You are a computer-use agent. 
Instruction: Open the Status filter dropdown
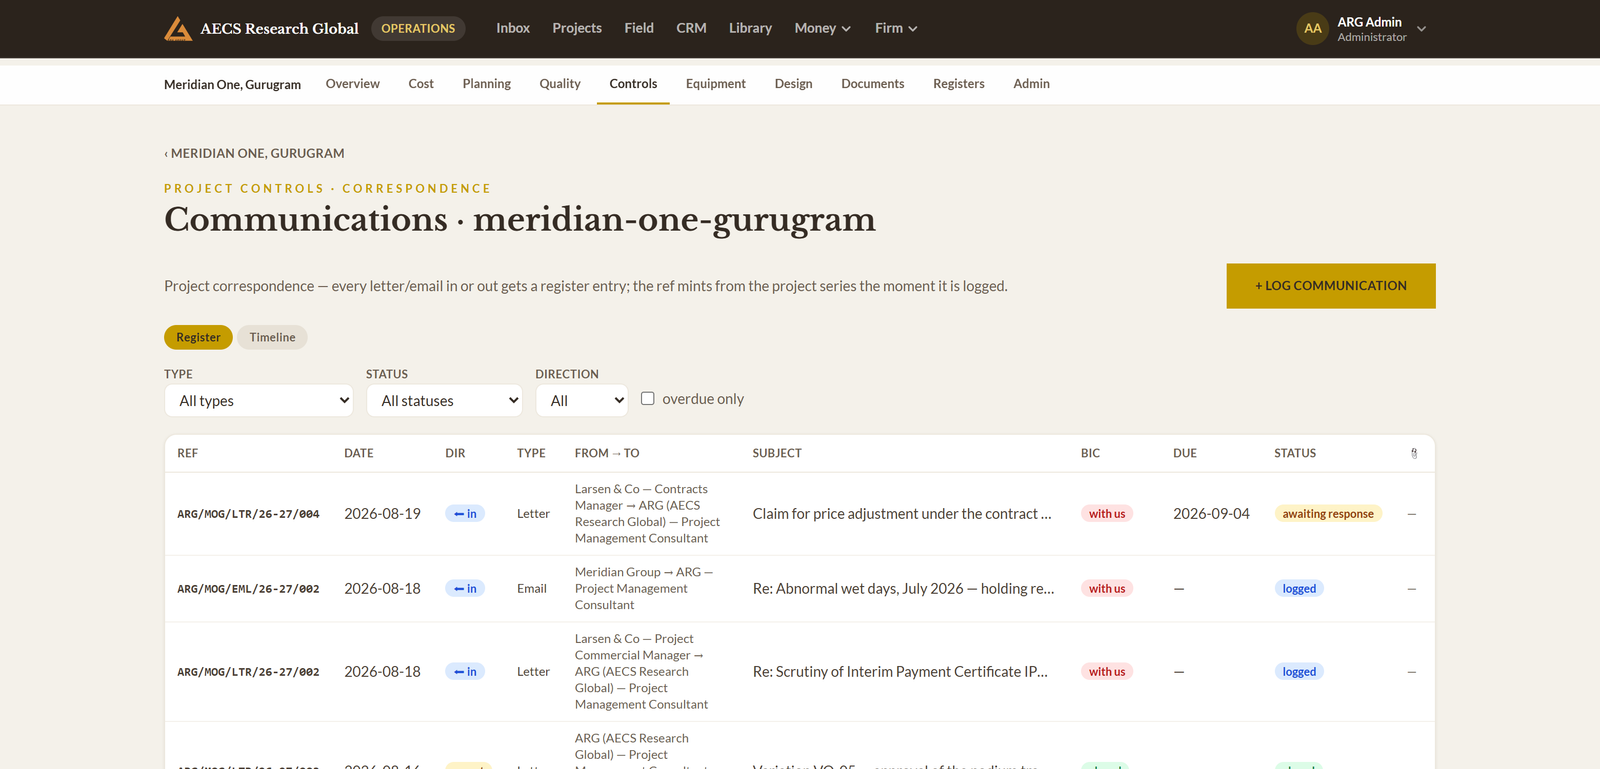coord(444,401)
